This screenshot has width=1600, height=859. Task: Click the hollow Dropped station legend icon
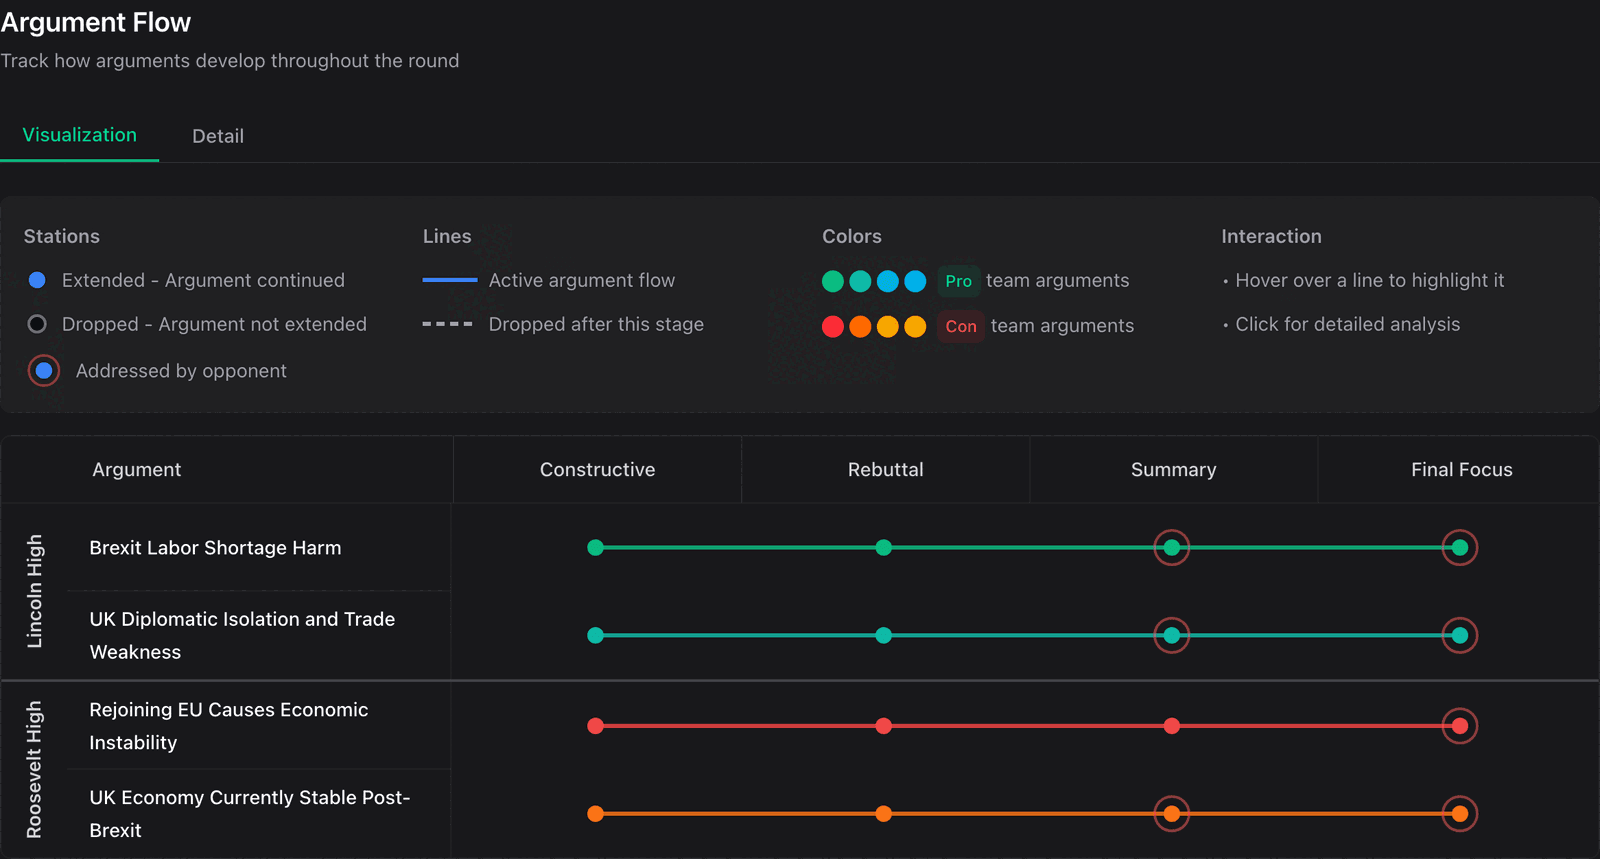pos(37,324)
